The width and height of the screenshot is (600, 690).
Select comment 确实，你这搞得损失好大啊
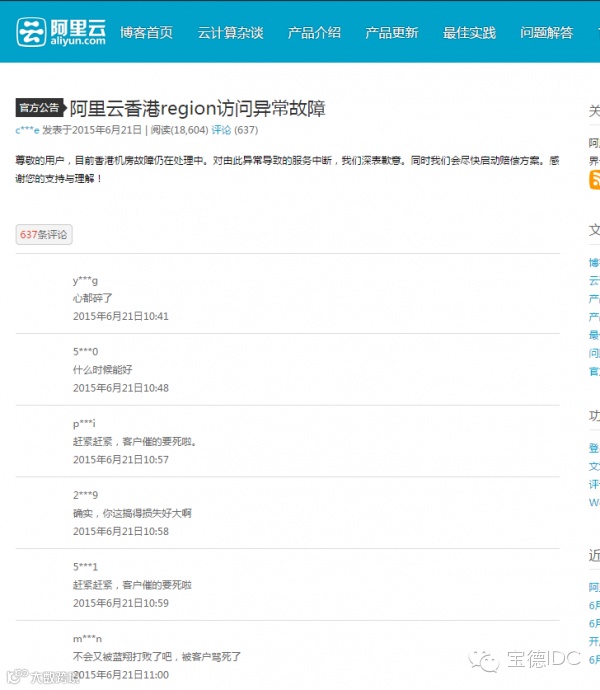pos(132,513)
